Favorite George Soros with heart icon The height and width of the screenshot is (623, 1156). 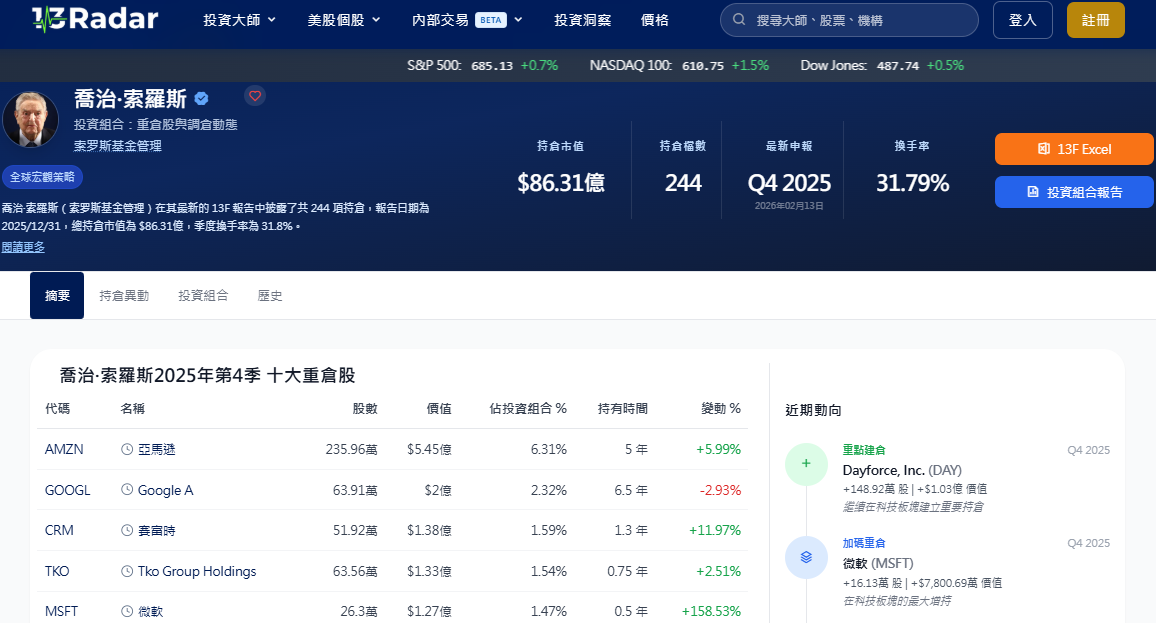pos(255,96)
